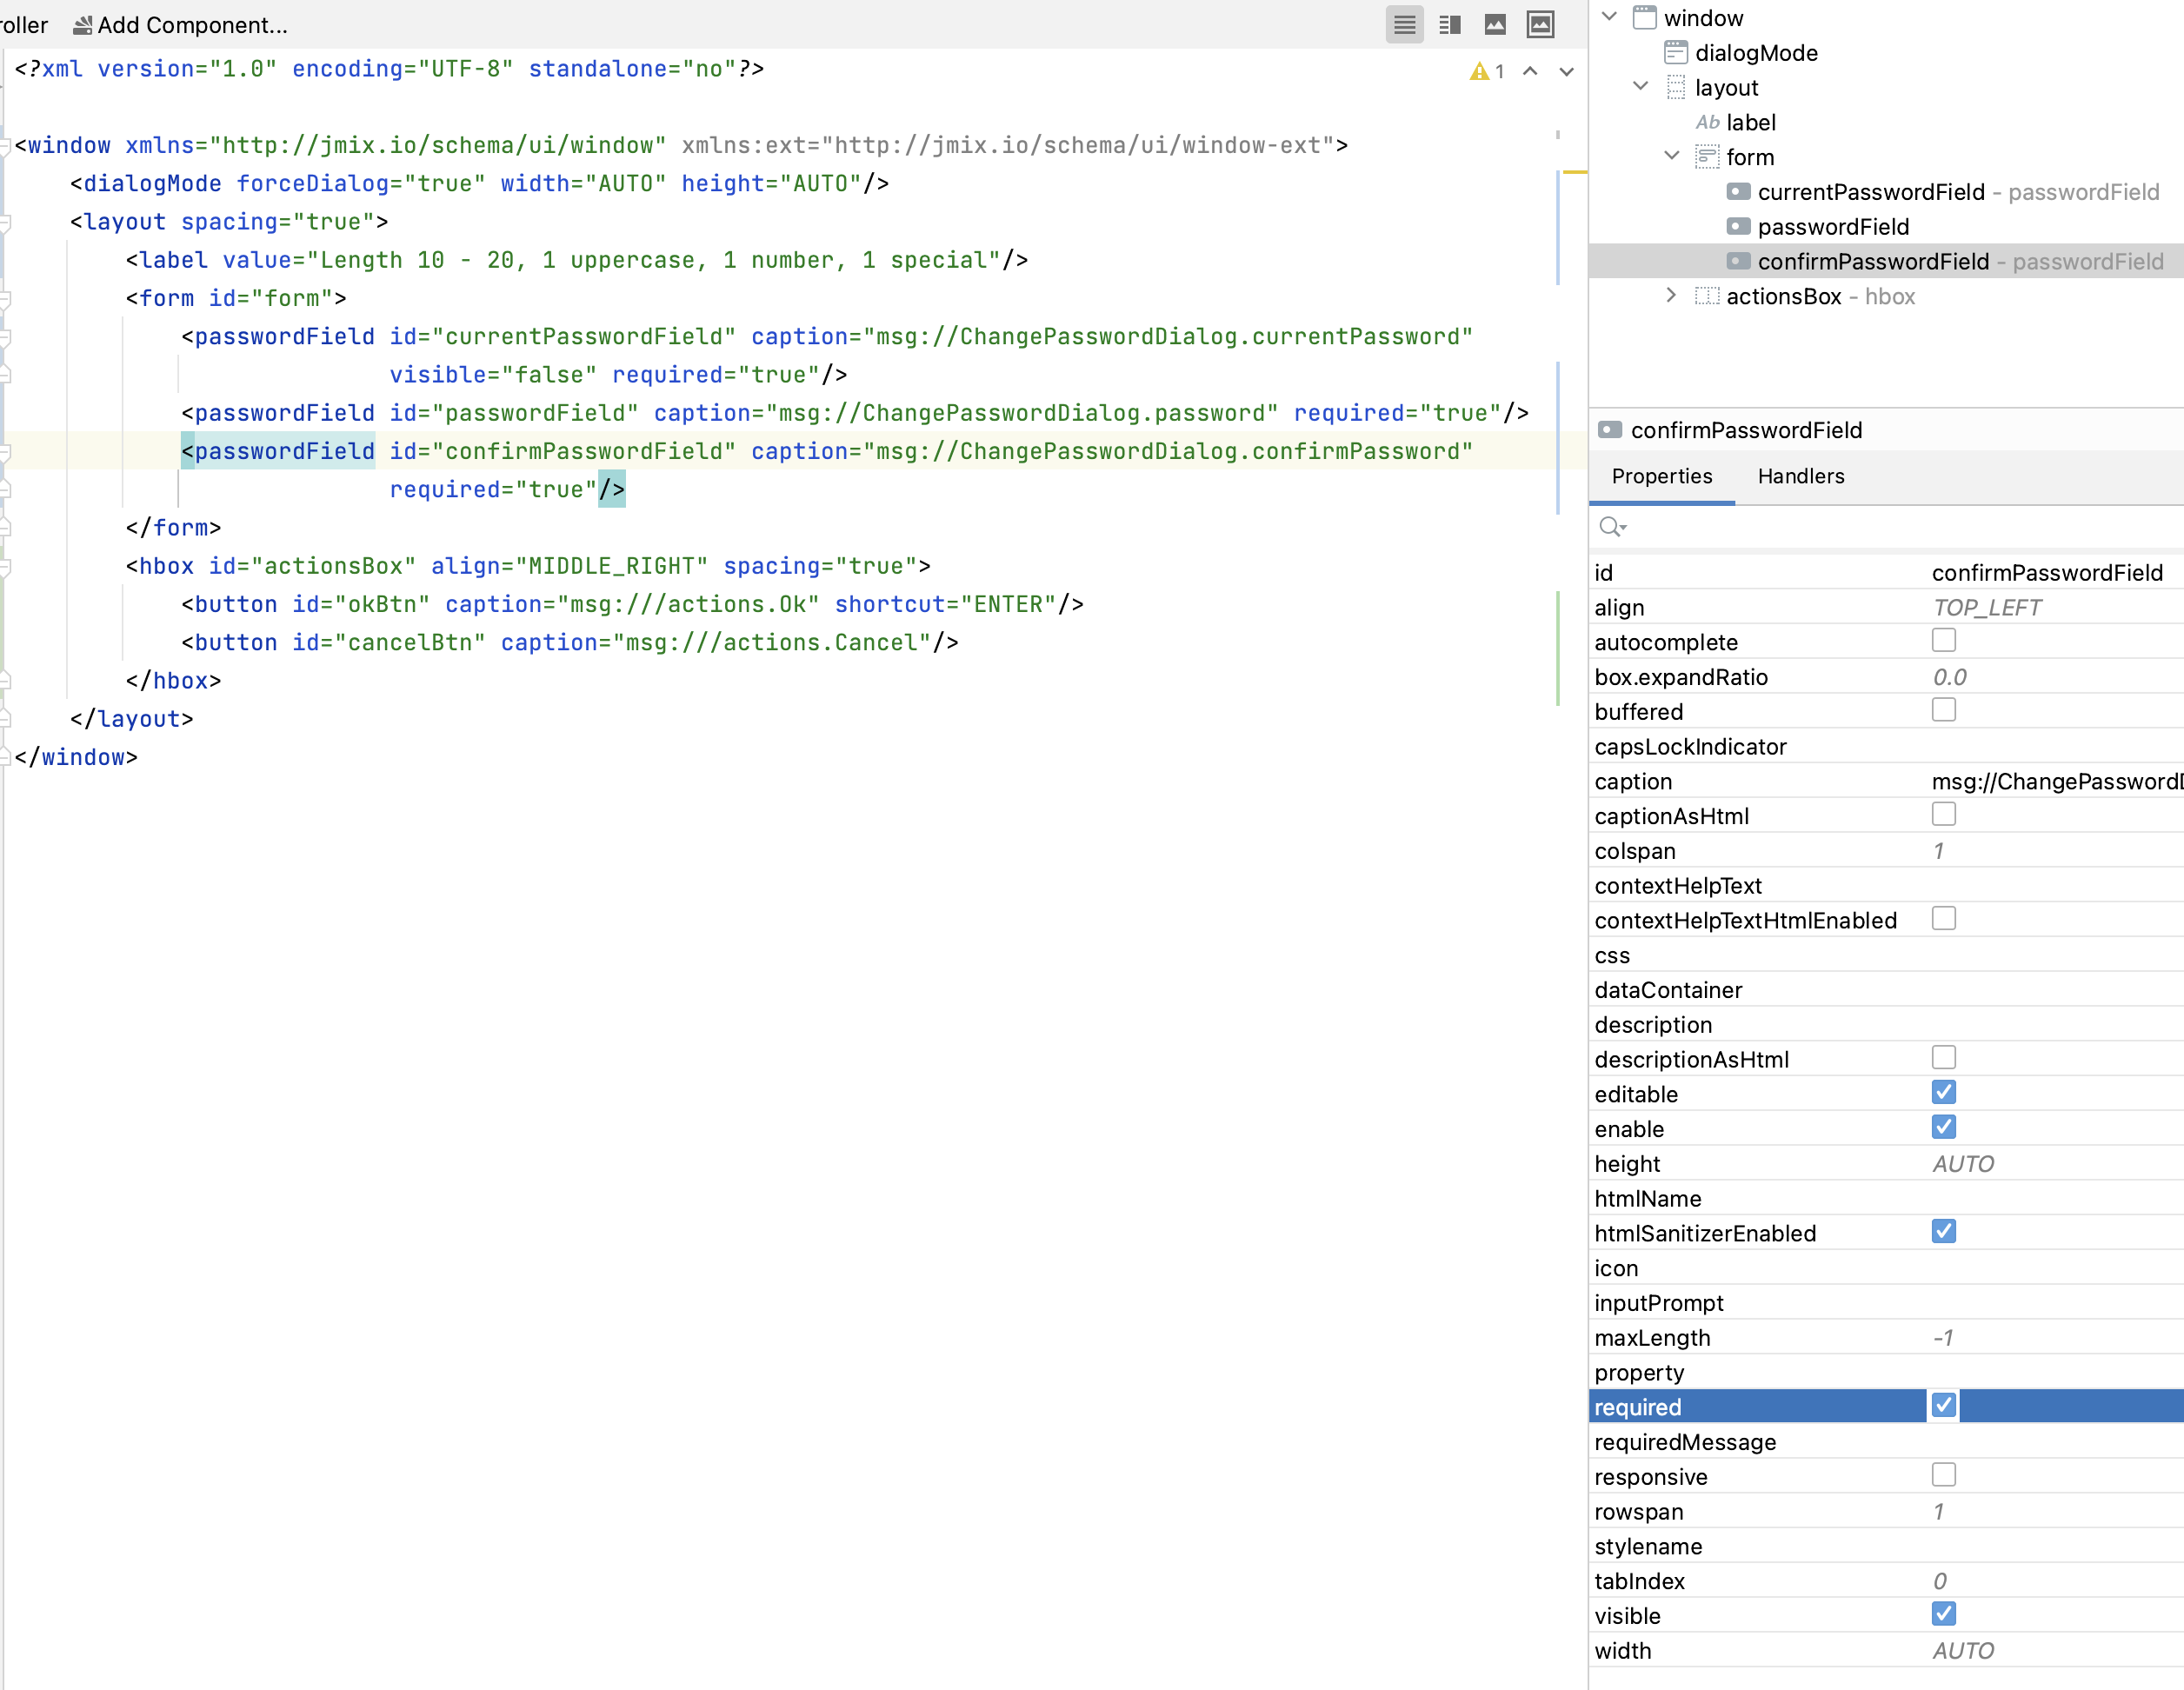The width and height of the screenshot is (2184, 1690).
Task: Click the hbox actionsBox opening tag line
Action: (528, 566)
